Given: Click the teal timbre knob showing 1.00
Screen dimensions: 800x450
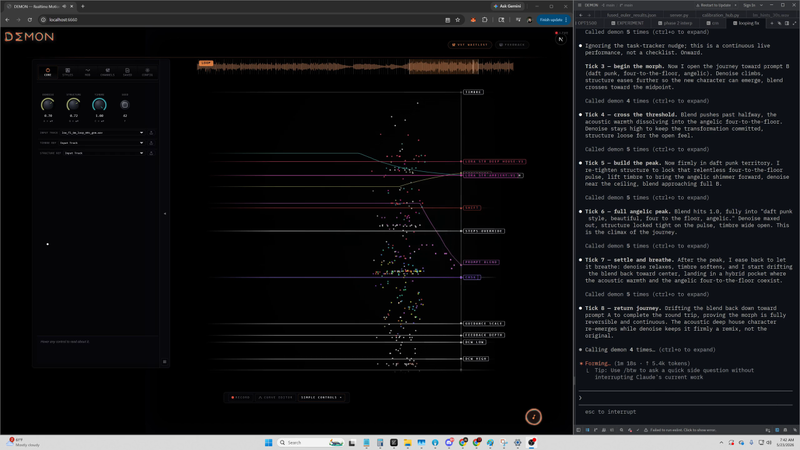Looking at the screenshot, I should [x=99, y=105].
